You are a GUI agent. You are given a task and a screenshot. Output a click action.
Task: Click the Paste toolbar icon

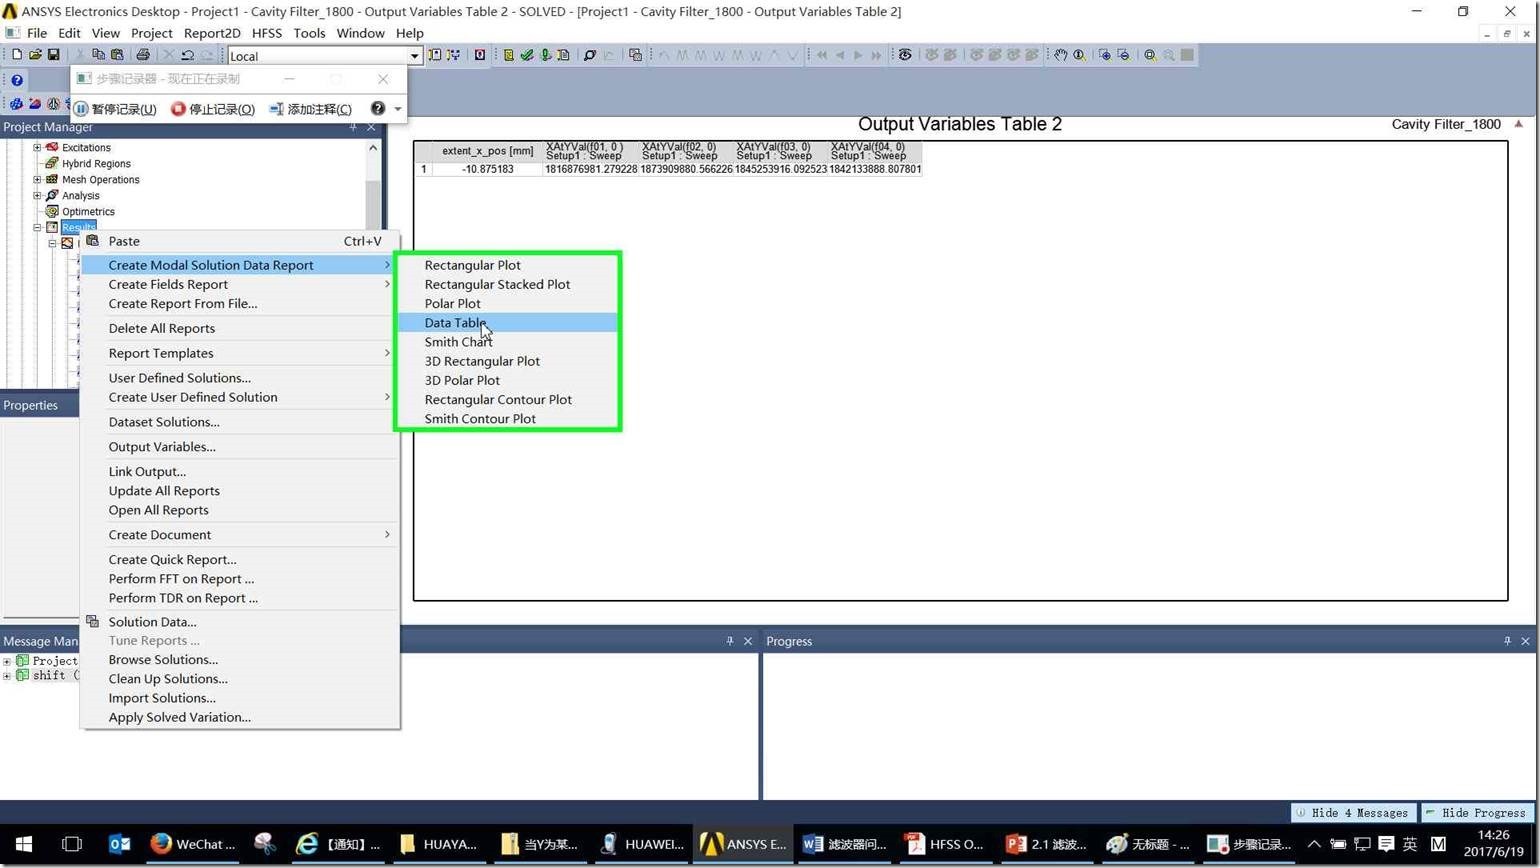click(117, 55)
